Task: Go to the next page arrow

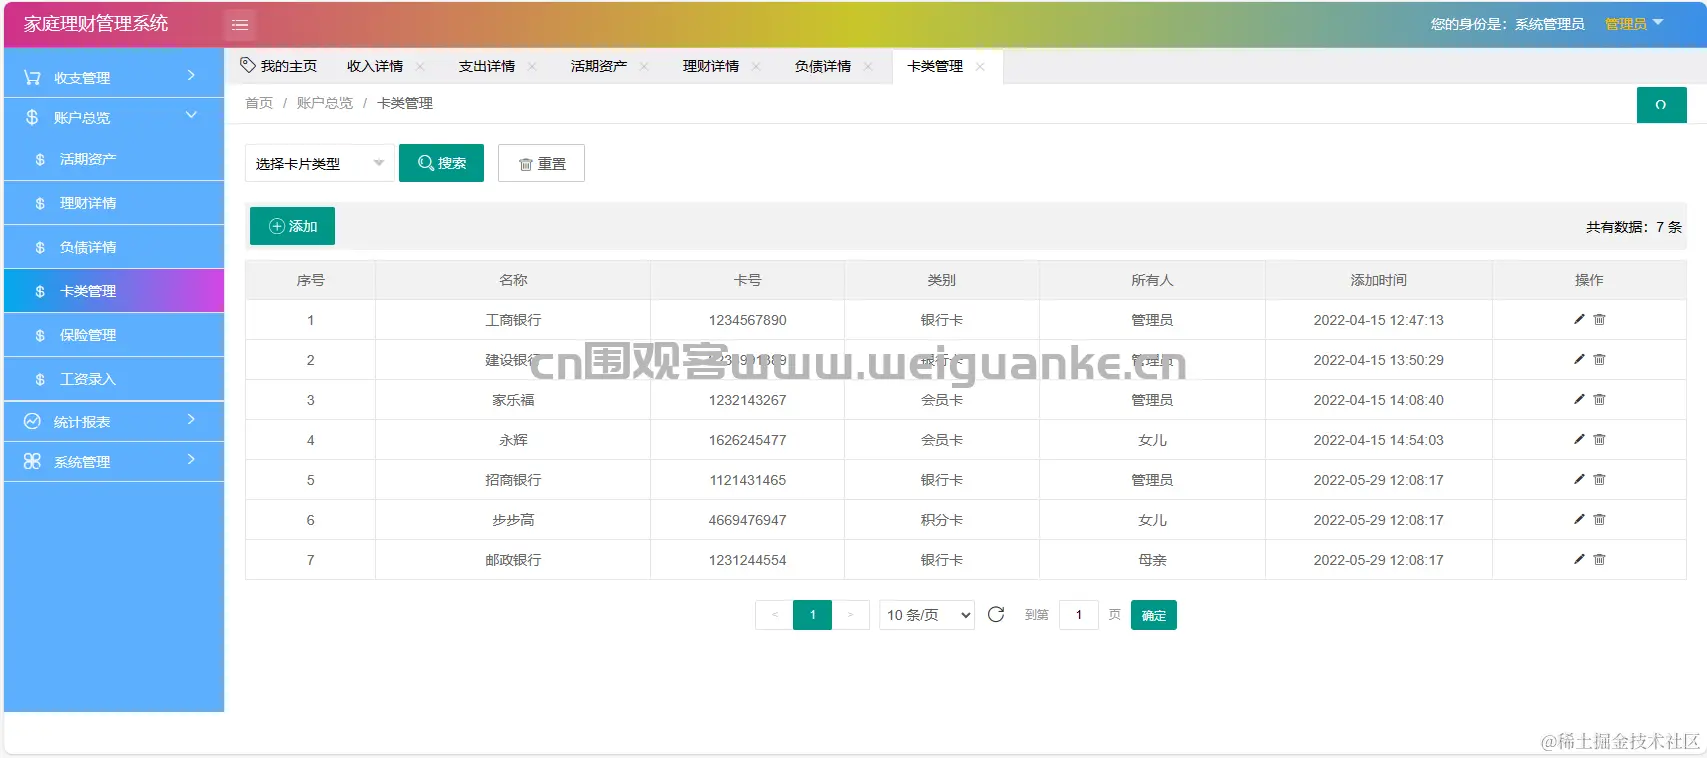Action: [x=851, y=615]
